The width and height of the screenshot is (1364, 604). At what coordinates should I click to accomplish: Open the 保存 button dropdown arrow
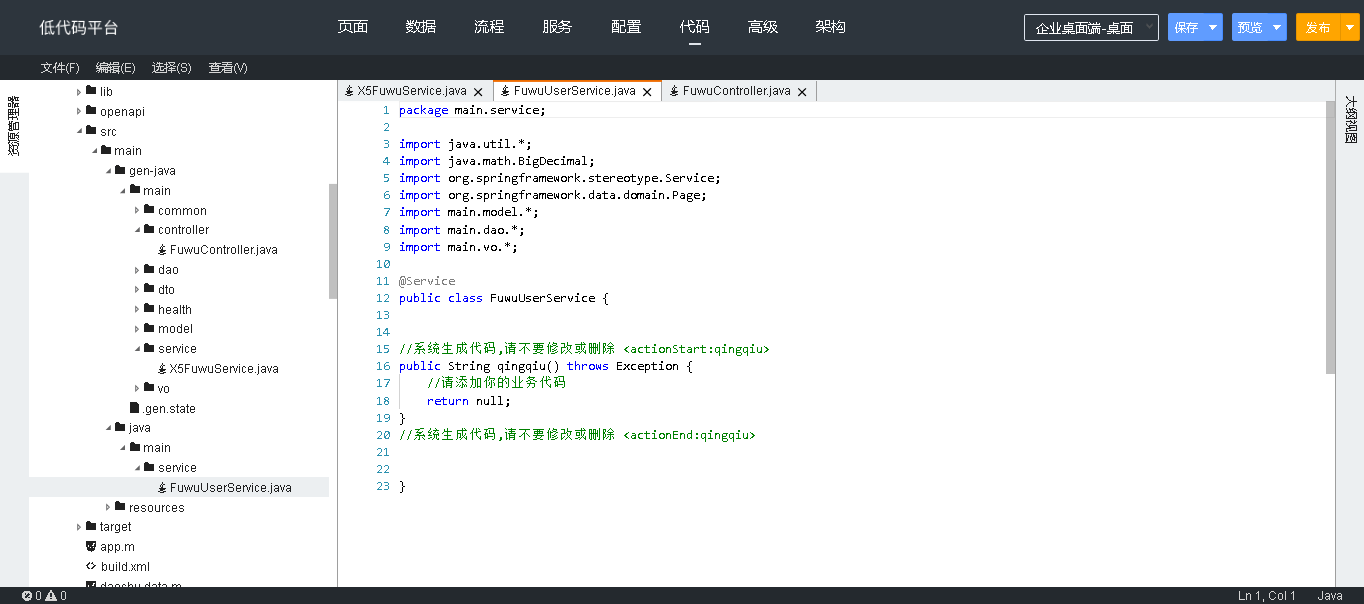tap(1213, 28)
